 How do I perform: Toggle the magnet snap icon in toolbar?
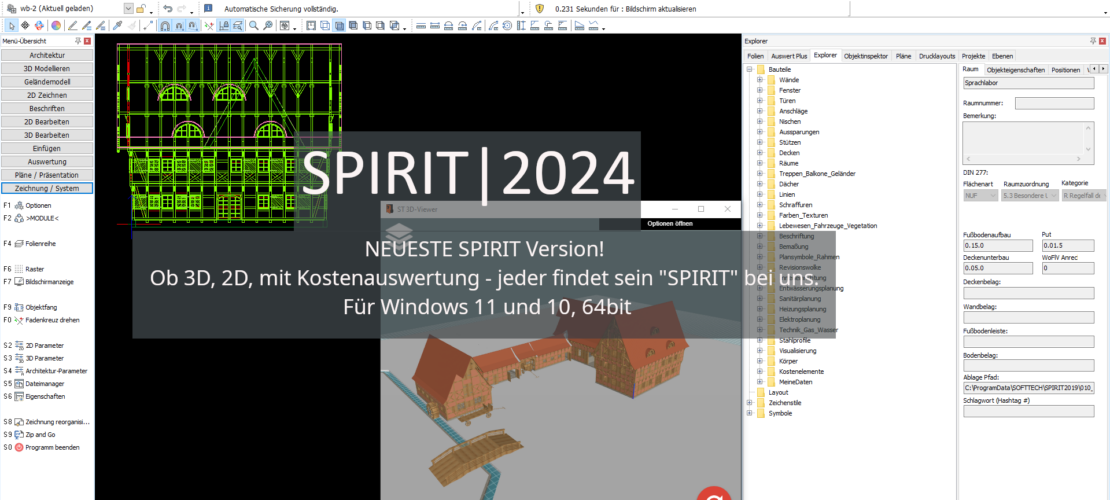point(164,25)
